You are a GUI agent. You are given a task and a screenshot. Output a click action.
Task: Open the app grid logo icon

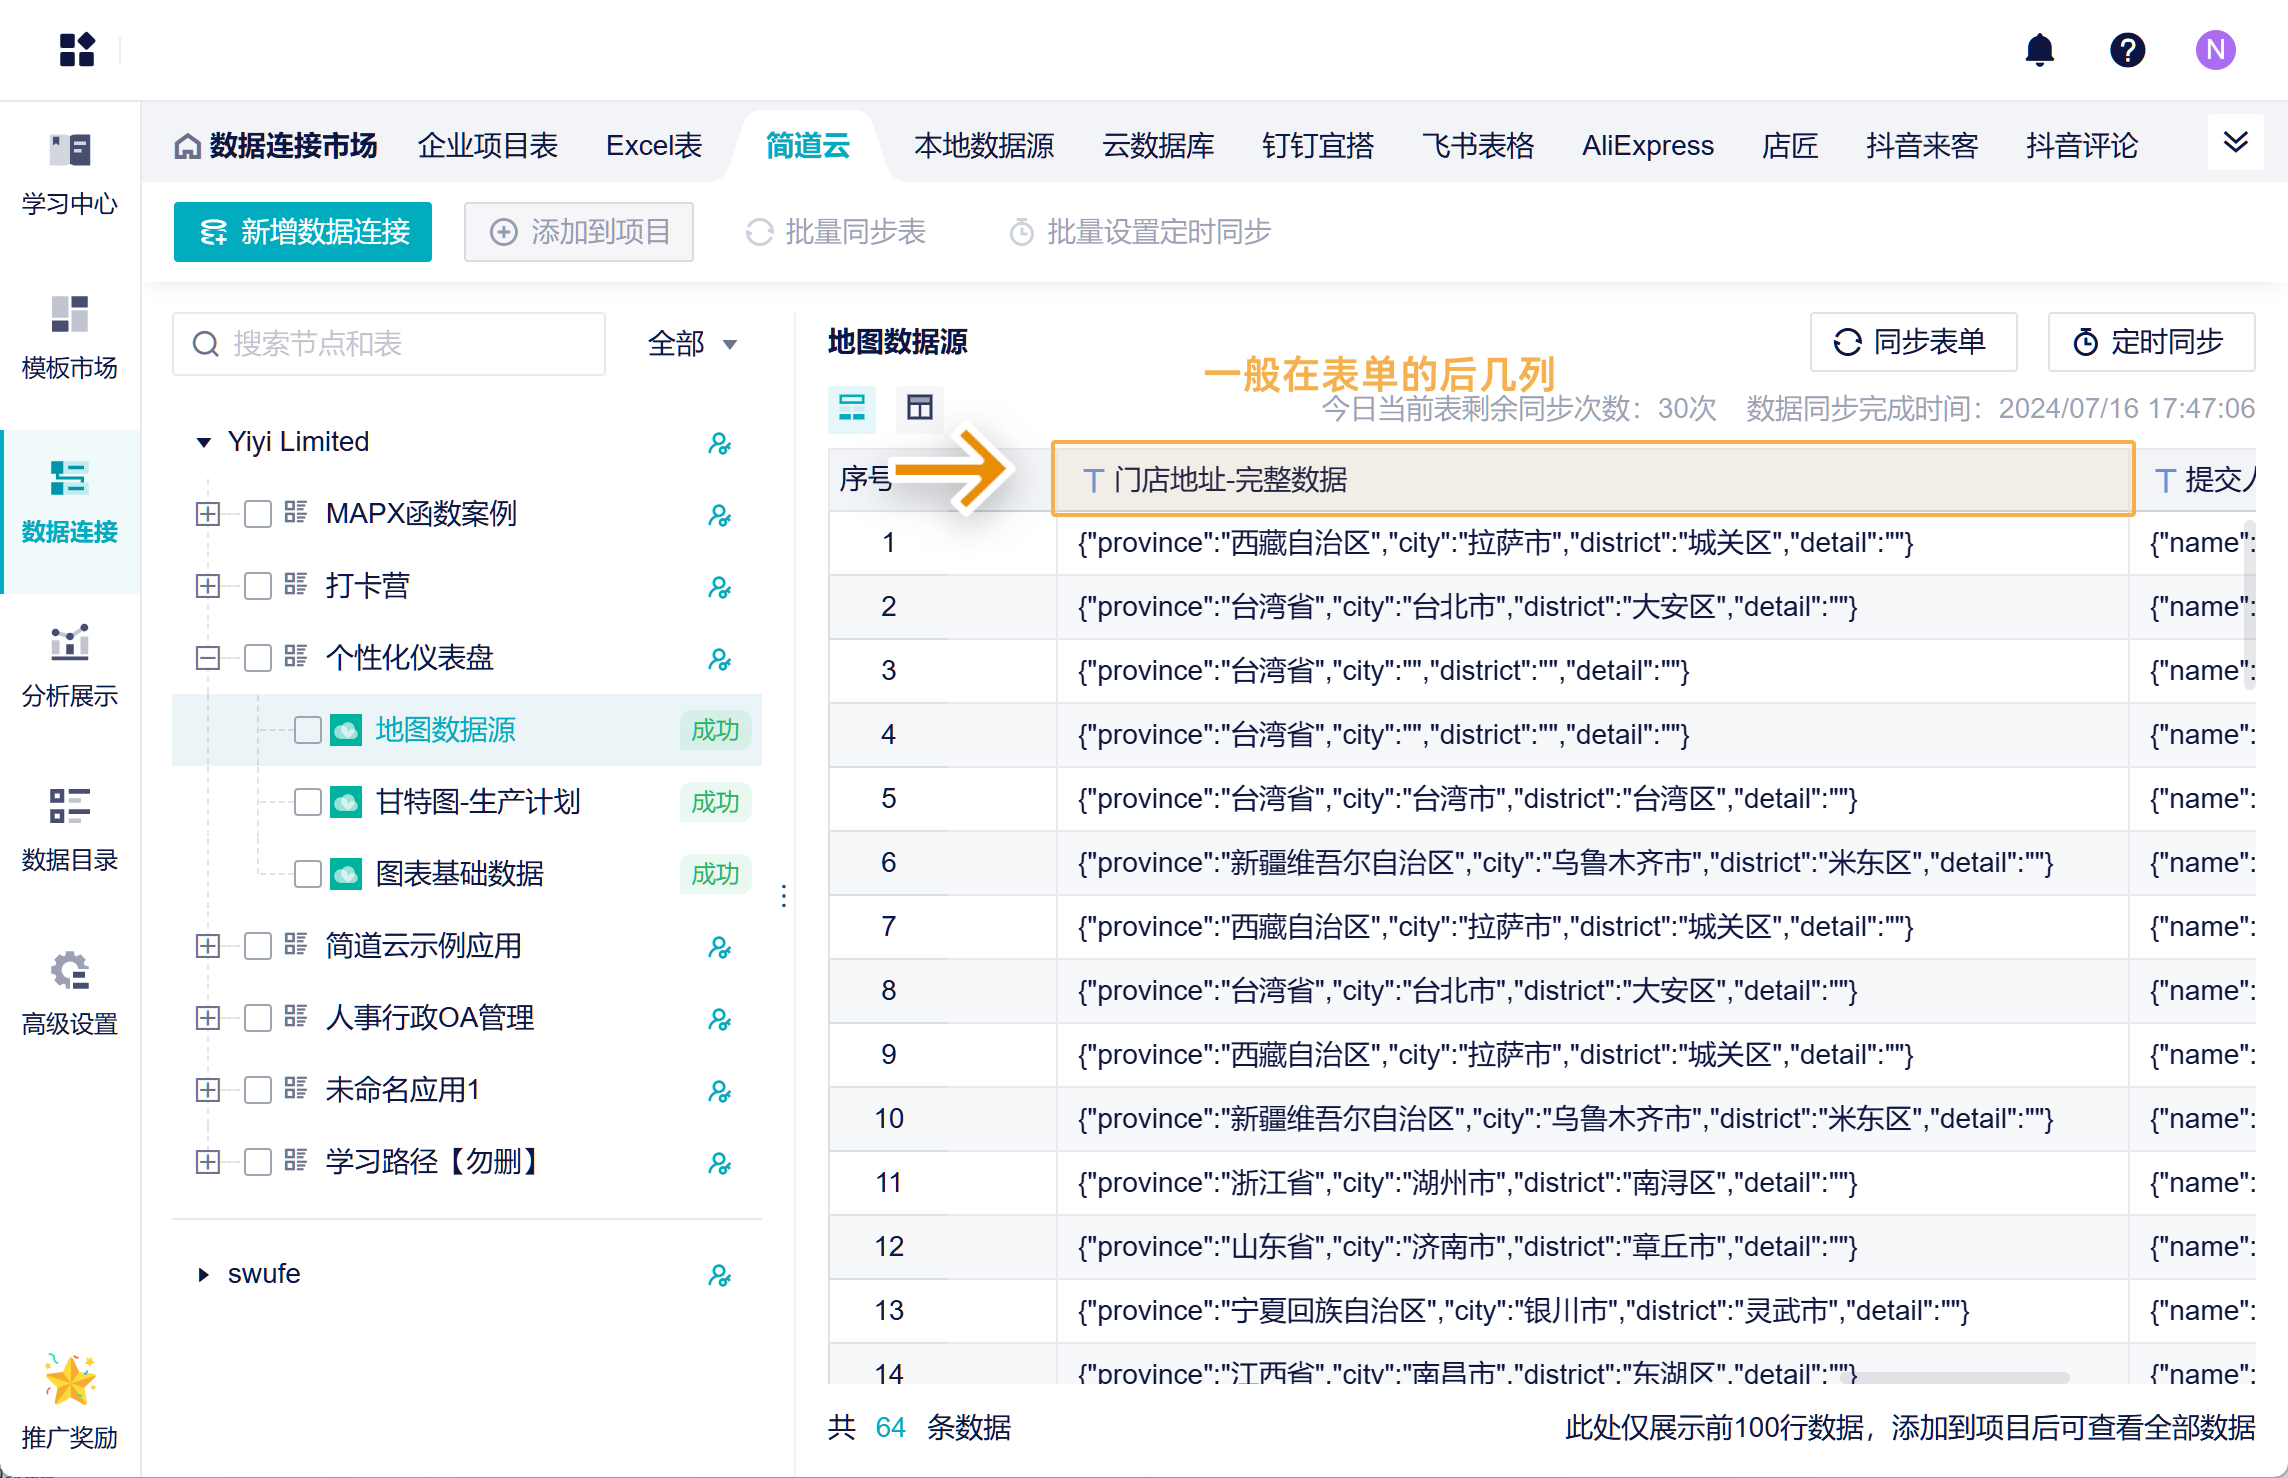pos(77,50)
